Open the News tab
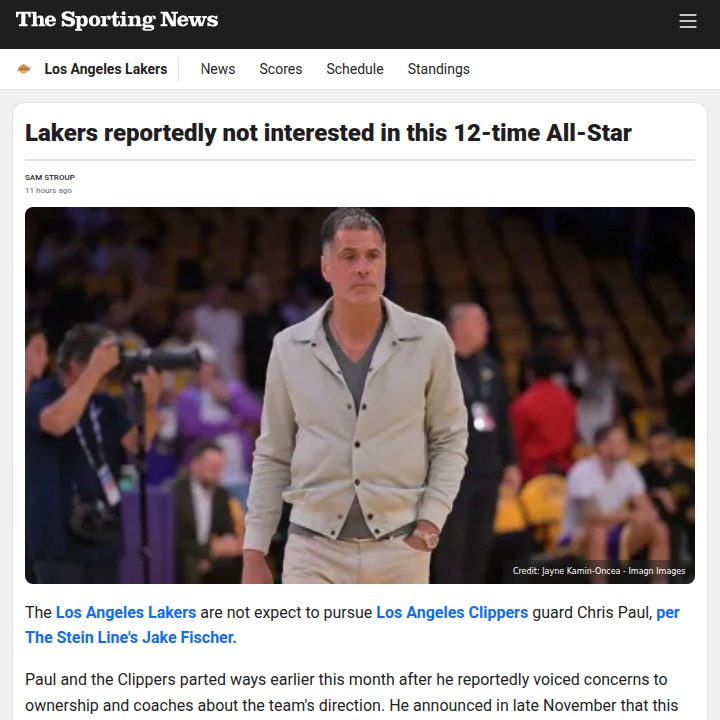Screen dimensions: 720x720 218,69
